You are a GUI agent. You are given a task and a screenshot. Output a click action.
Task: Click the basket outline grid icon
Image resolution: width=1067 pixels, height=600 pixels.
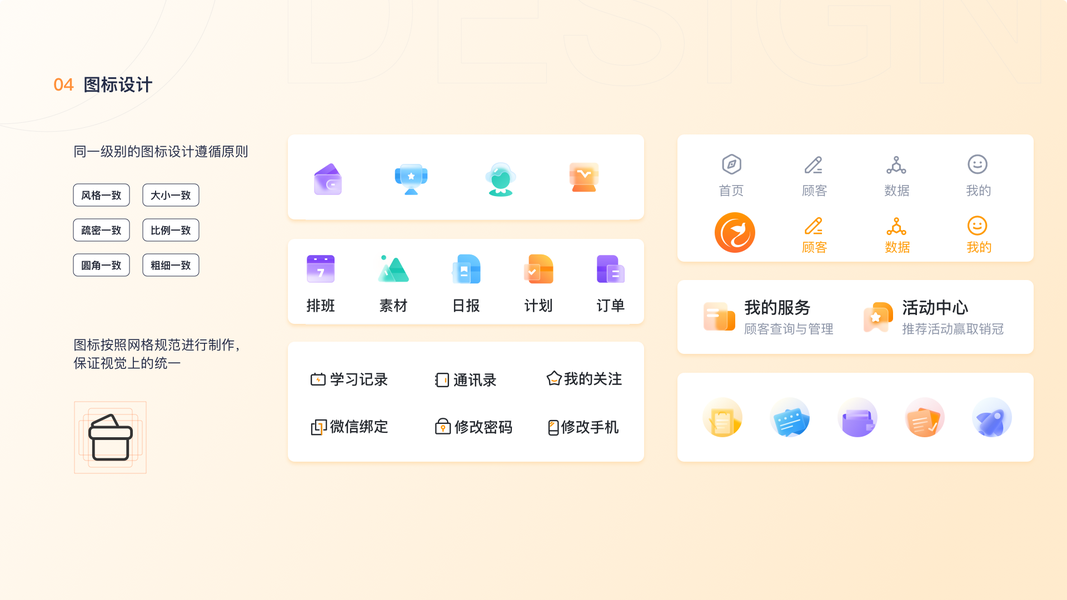coord(110,437)
